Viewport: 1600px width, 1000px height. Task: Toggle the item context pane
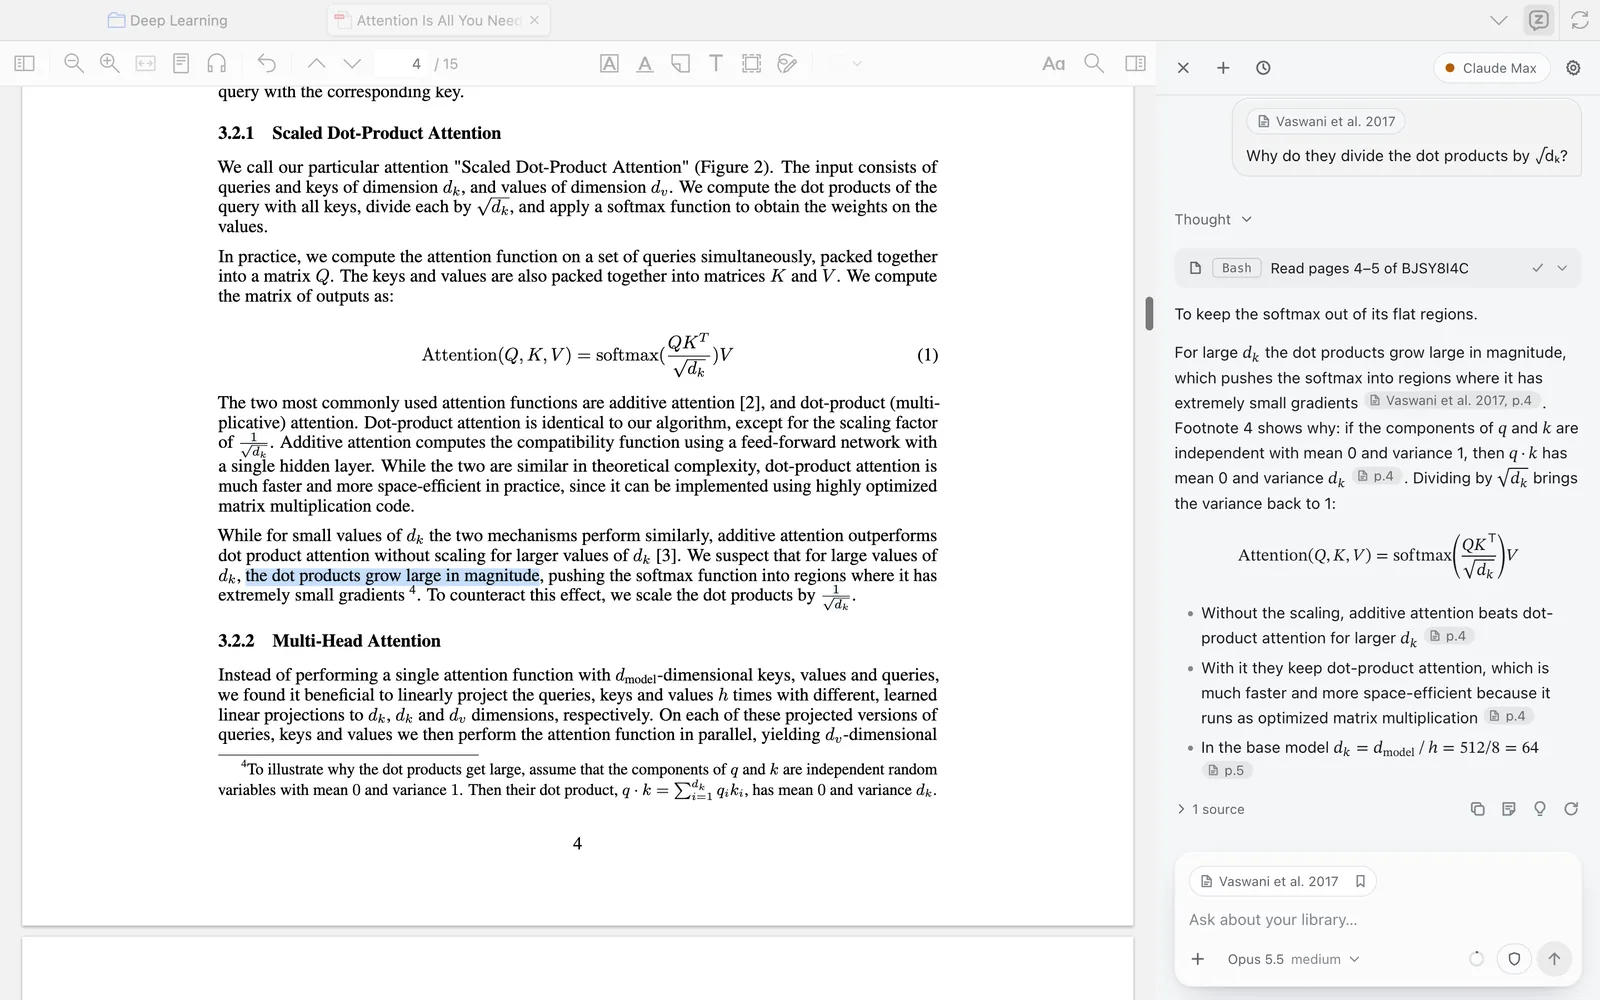1135,64
